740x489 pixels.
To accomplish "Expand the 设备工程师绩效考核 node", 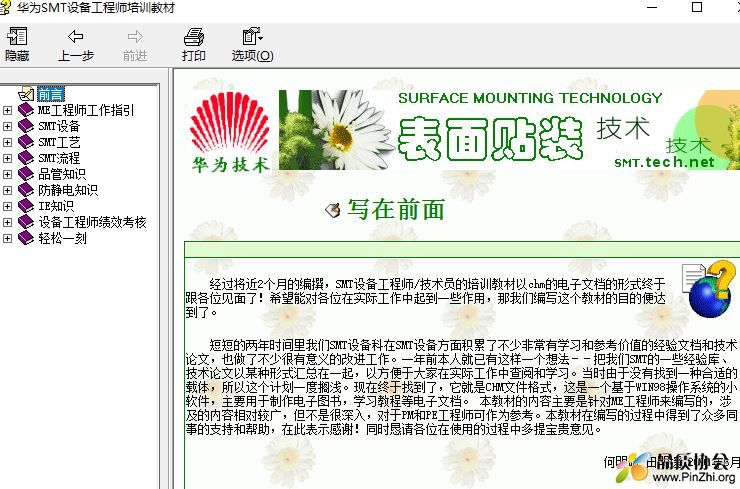I will point(7,222).
